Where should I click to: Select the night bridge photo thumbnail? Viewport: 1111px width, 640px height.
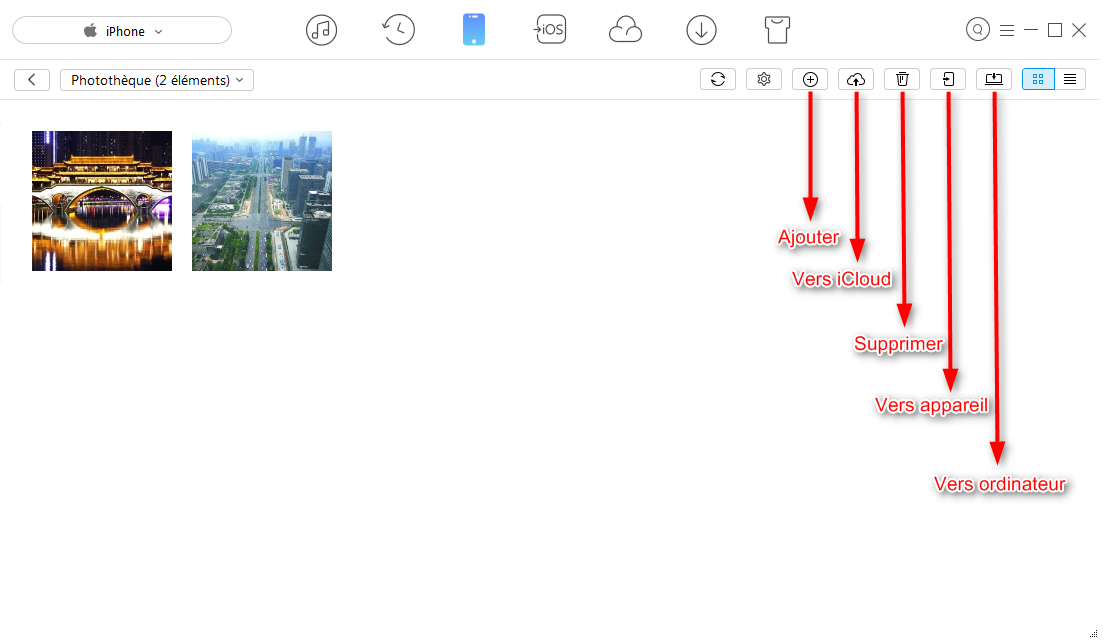(x=102, y=201)
